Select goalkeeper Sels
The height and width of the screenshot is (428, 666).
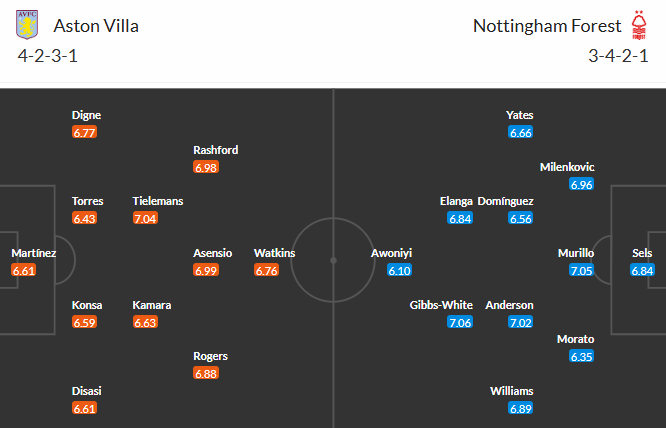pyautogui.click(x=642, y=253)
